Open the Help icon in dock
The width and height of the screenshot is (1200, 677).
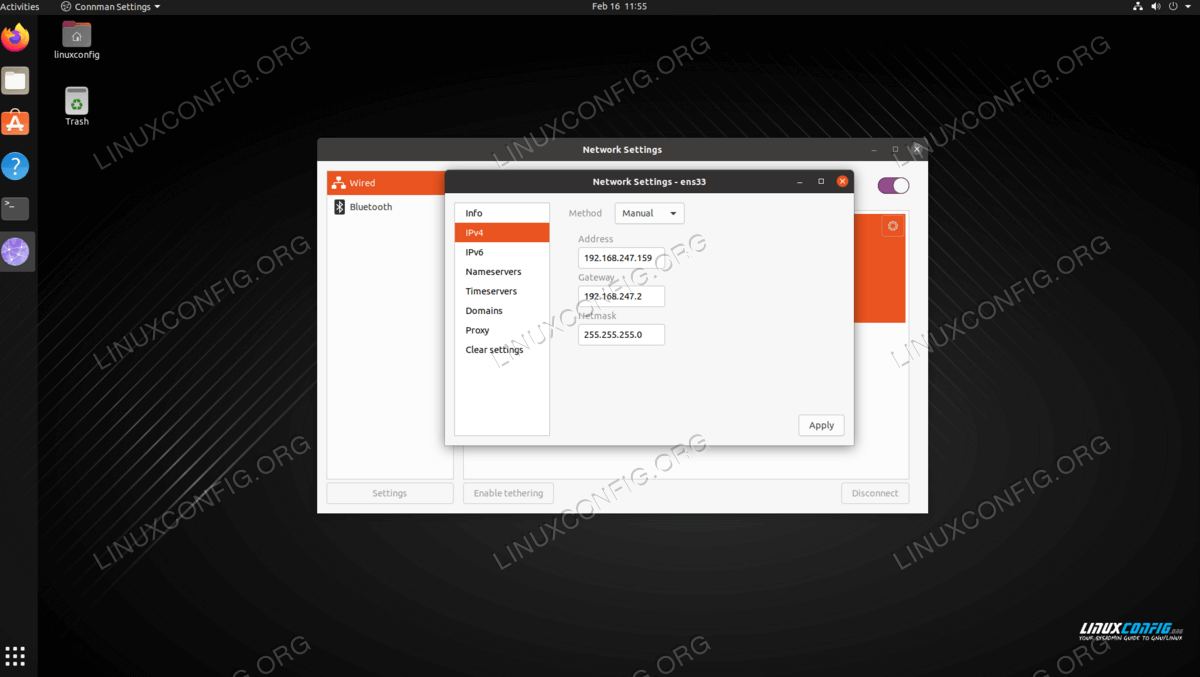tap(15, 166)
